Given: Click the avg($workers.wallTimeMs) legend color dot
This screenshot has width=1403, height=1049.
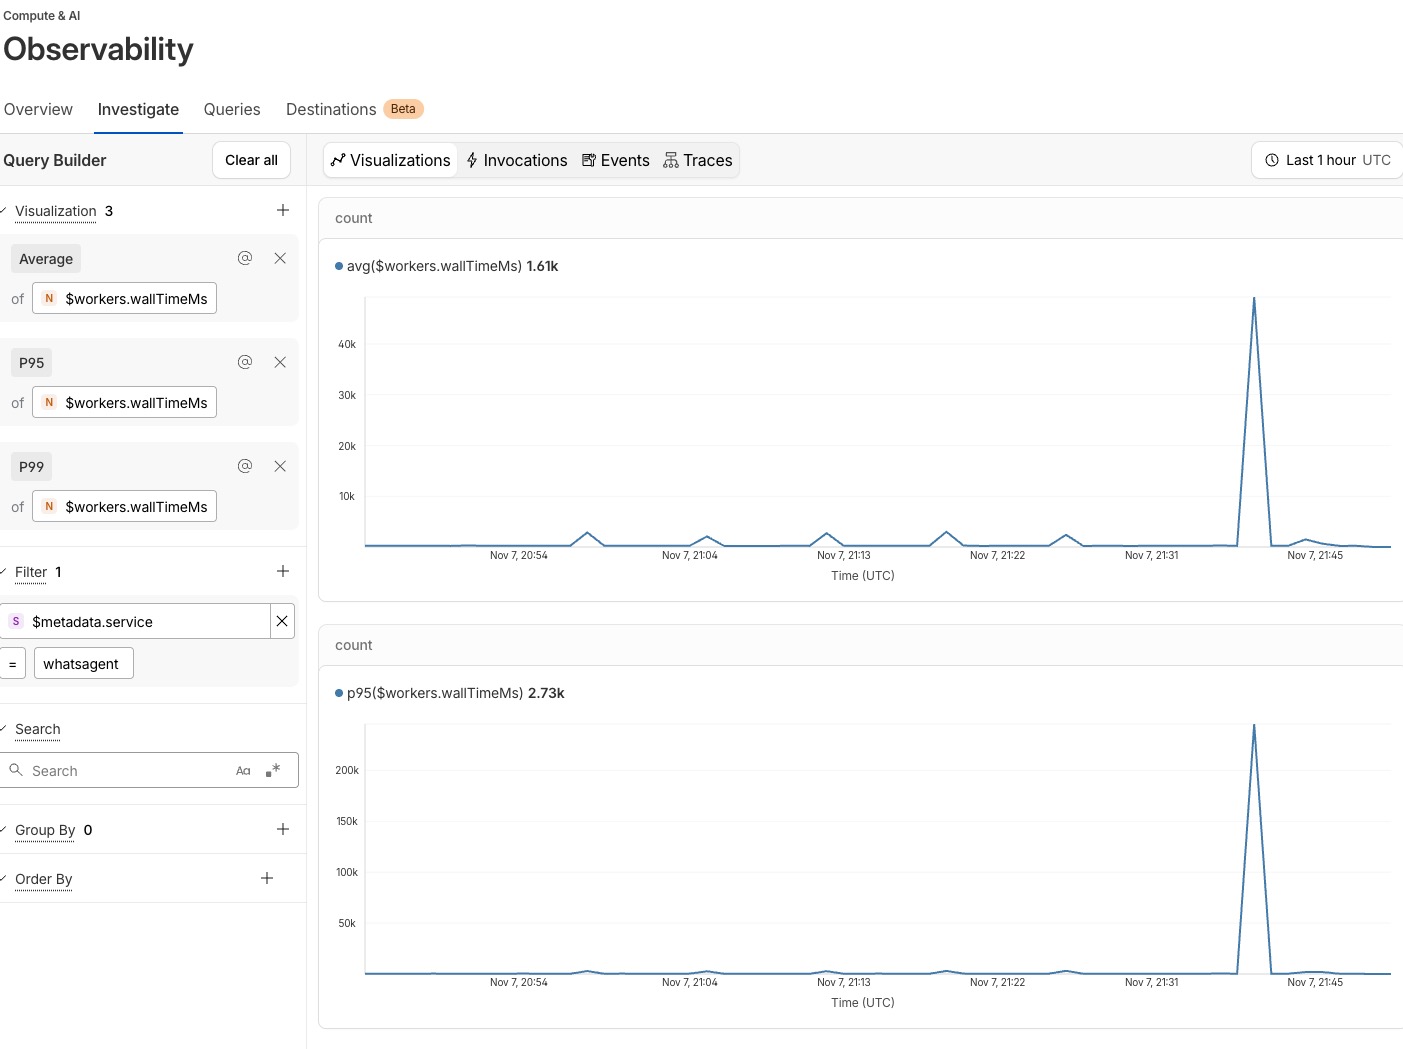Looking at the screenshot, I should tap(339, 266).
